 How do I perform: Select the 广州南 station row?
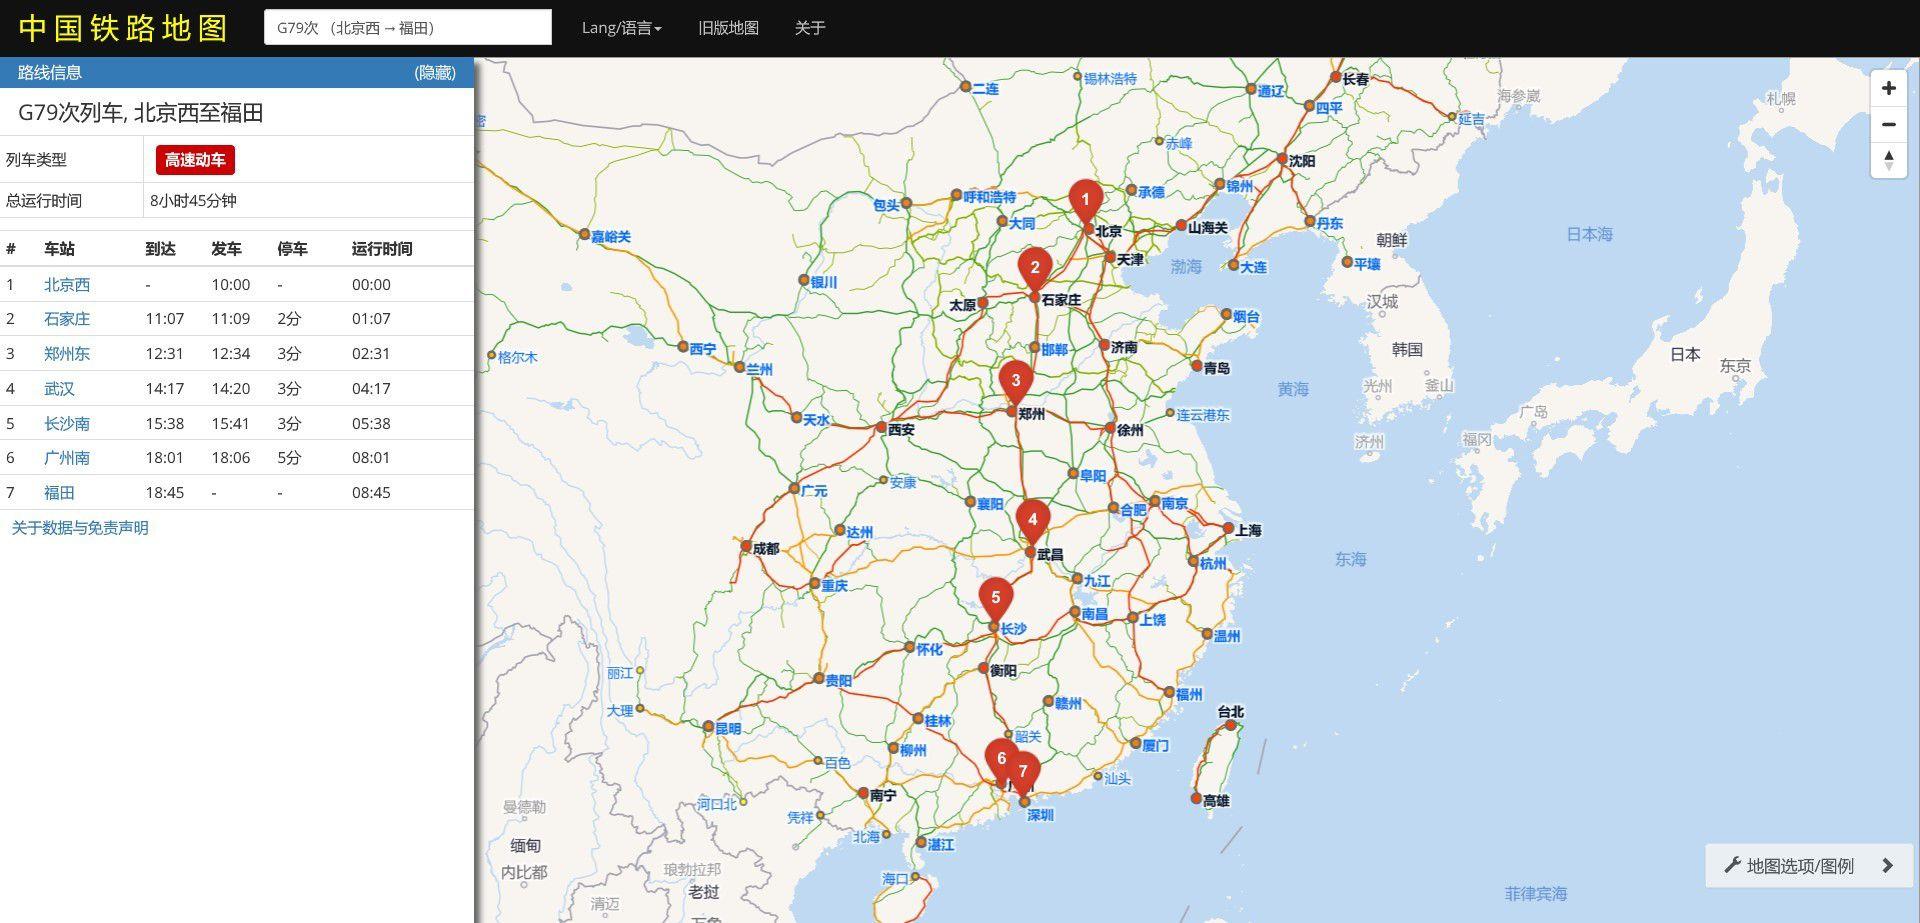[x=66, y=457]
